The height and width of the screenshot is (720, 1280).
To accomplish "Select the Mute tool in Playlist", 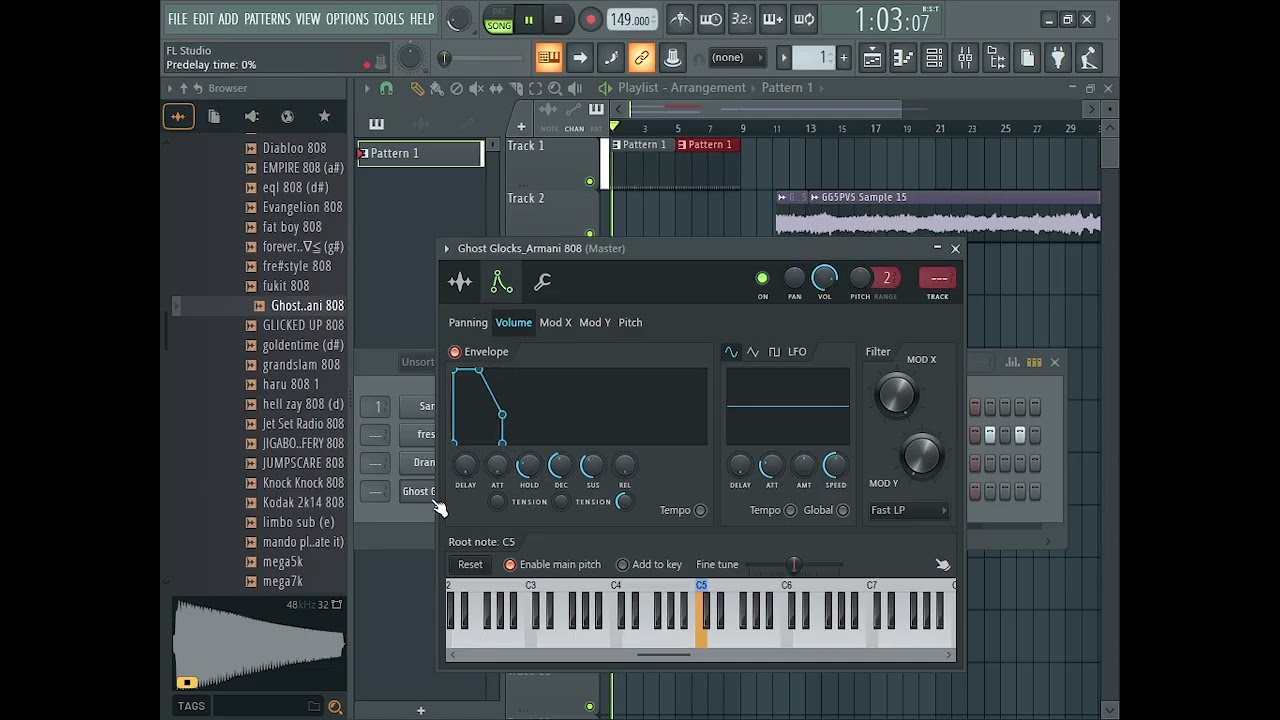I will click(x=476, y=88).
